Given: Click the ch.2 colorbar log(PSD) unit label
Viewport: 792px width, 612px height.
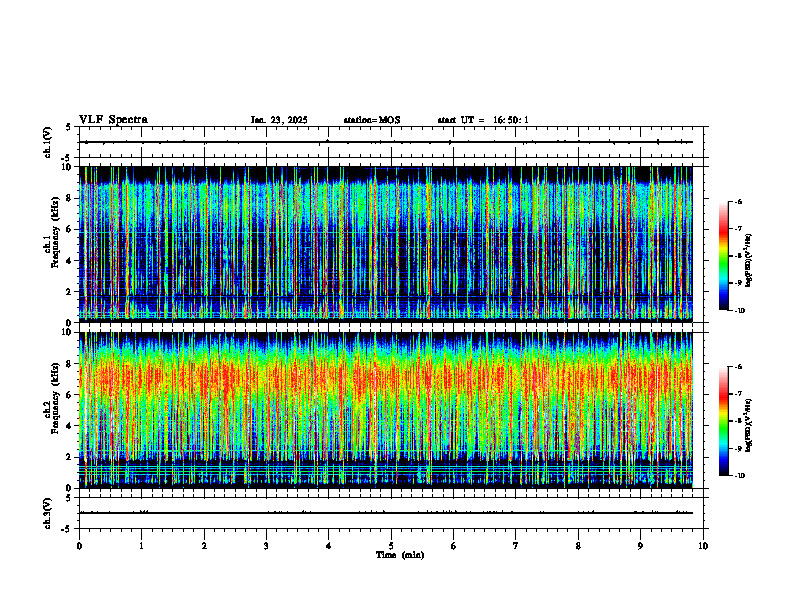Looking at the screenshot, I should pyautogui.click(x=749, y=425).
